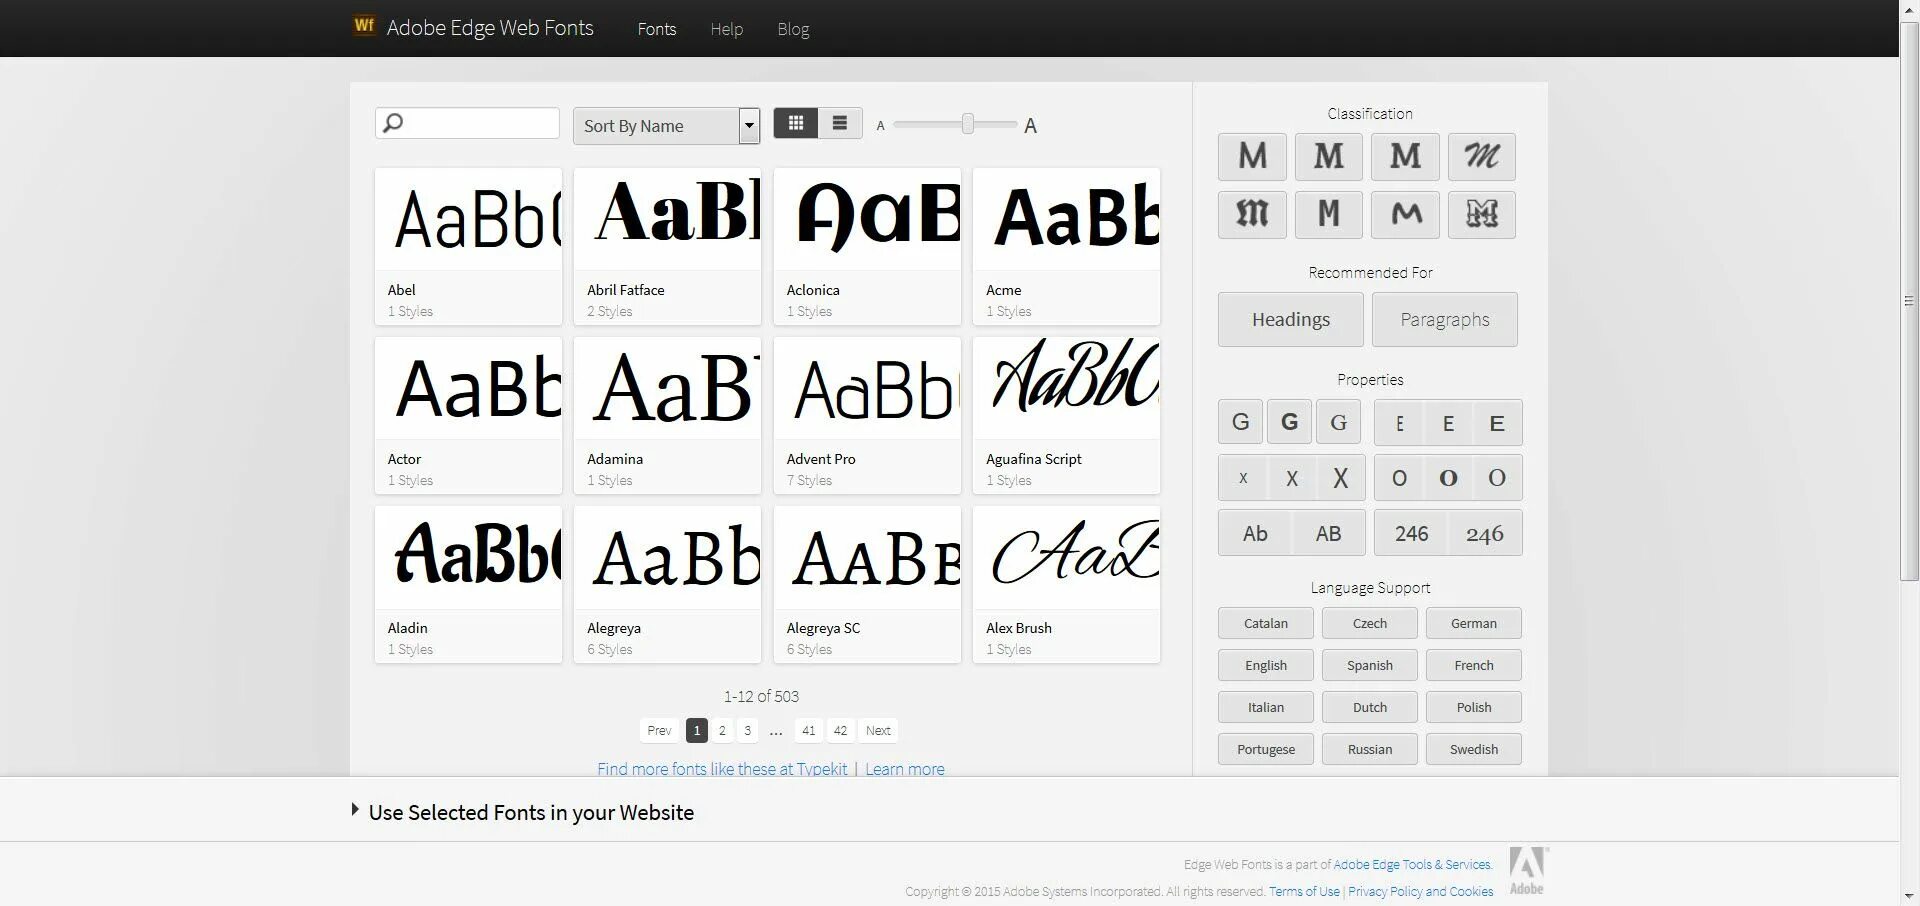This screenshot has height=906, width=1920.
Task: Select the normal width E property
Action: click(1448, 423)
